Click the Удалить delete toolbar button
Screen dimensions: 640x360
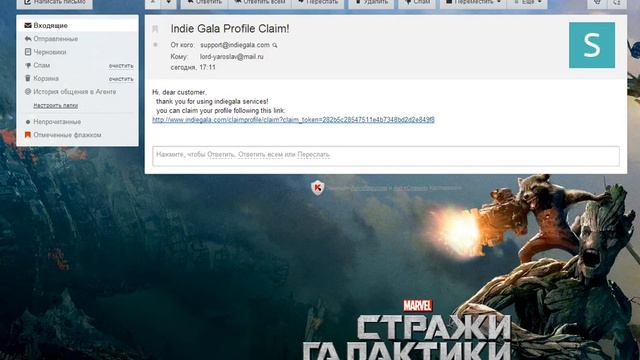click(371, 3)
